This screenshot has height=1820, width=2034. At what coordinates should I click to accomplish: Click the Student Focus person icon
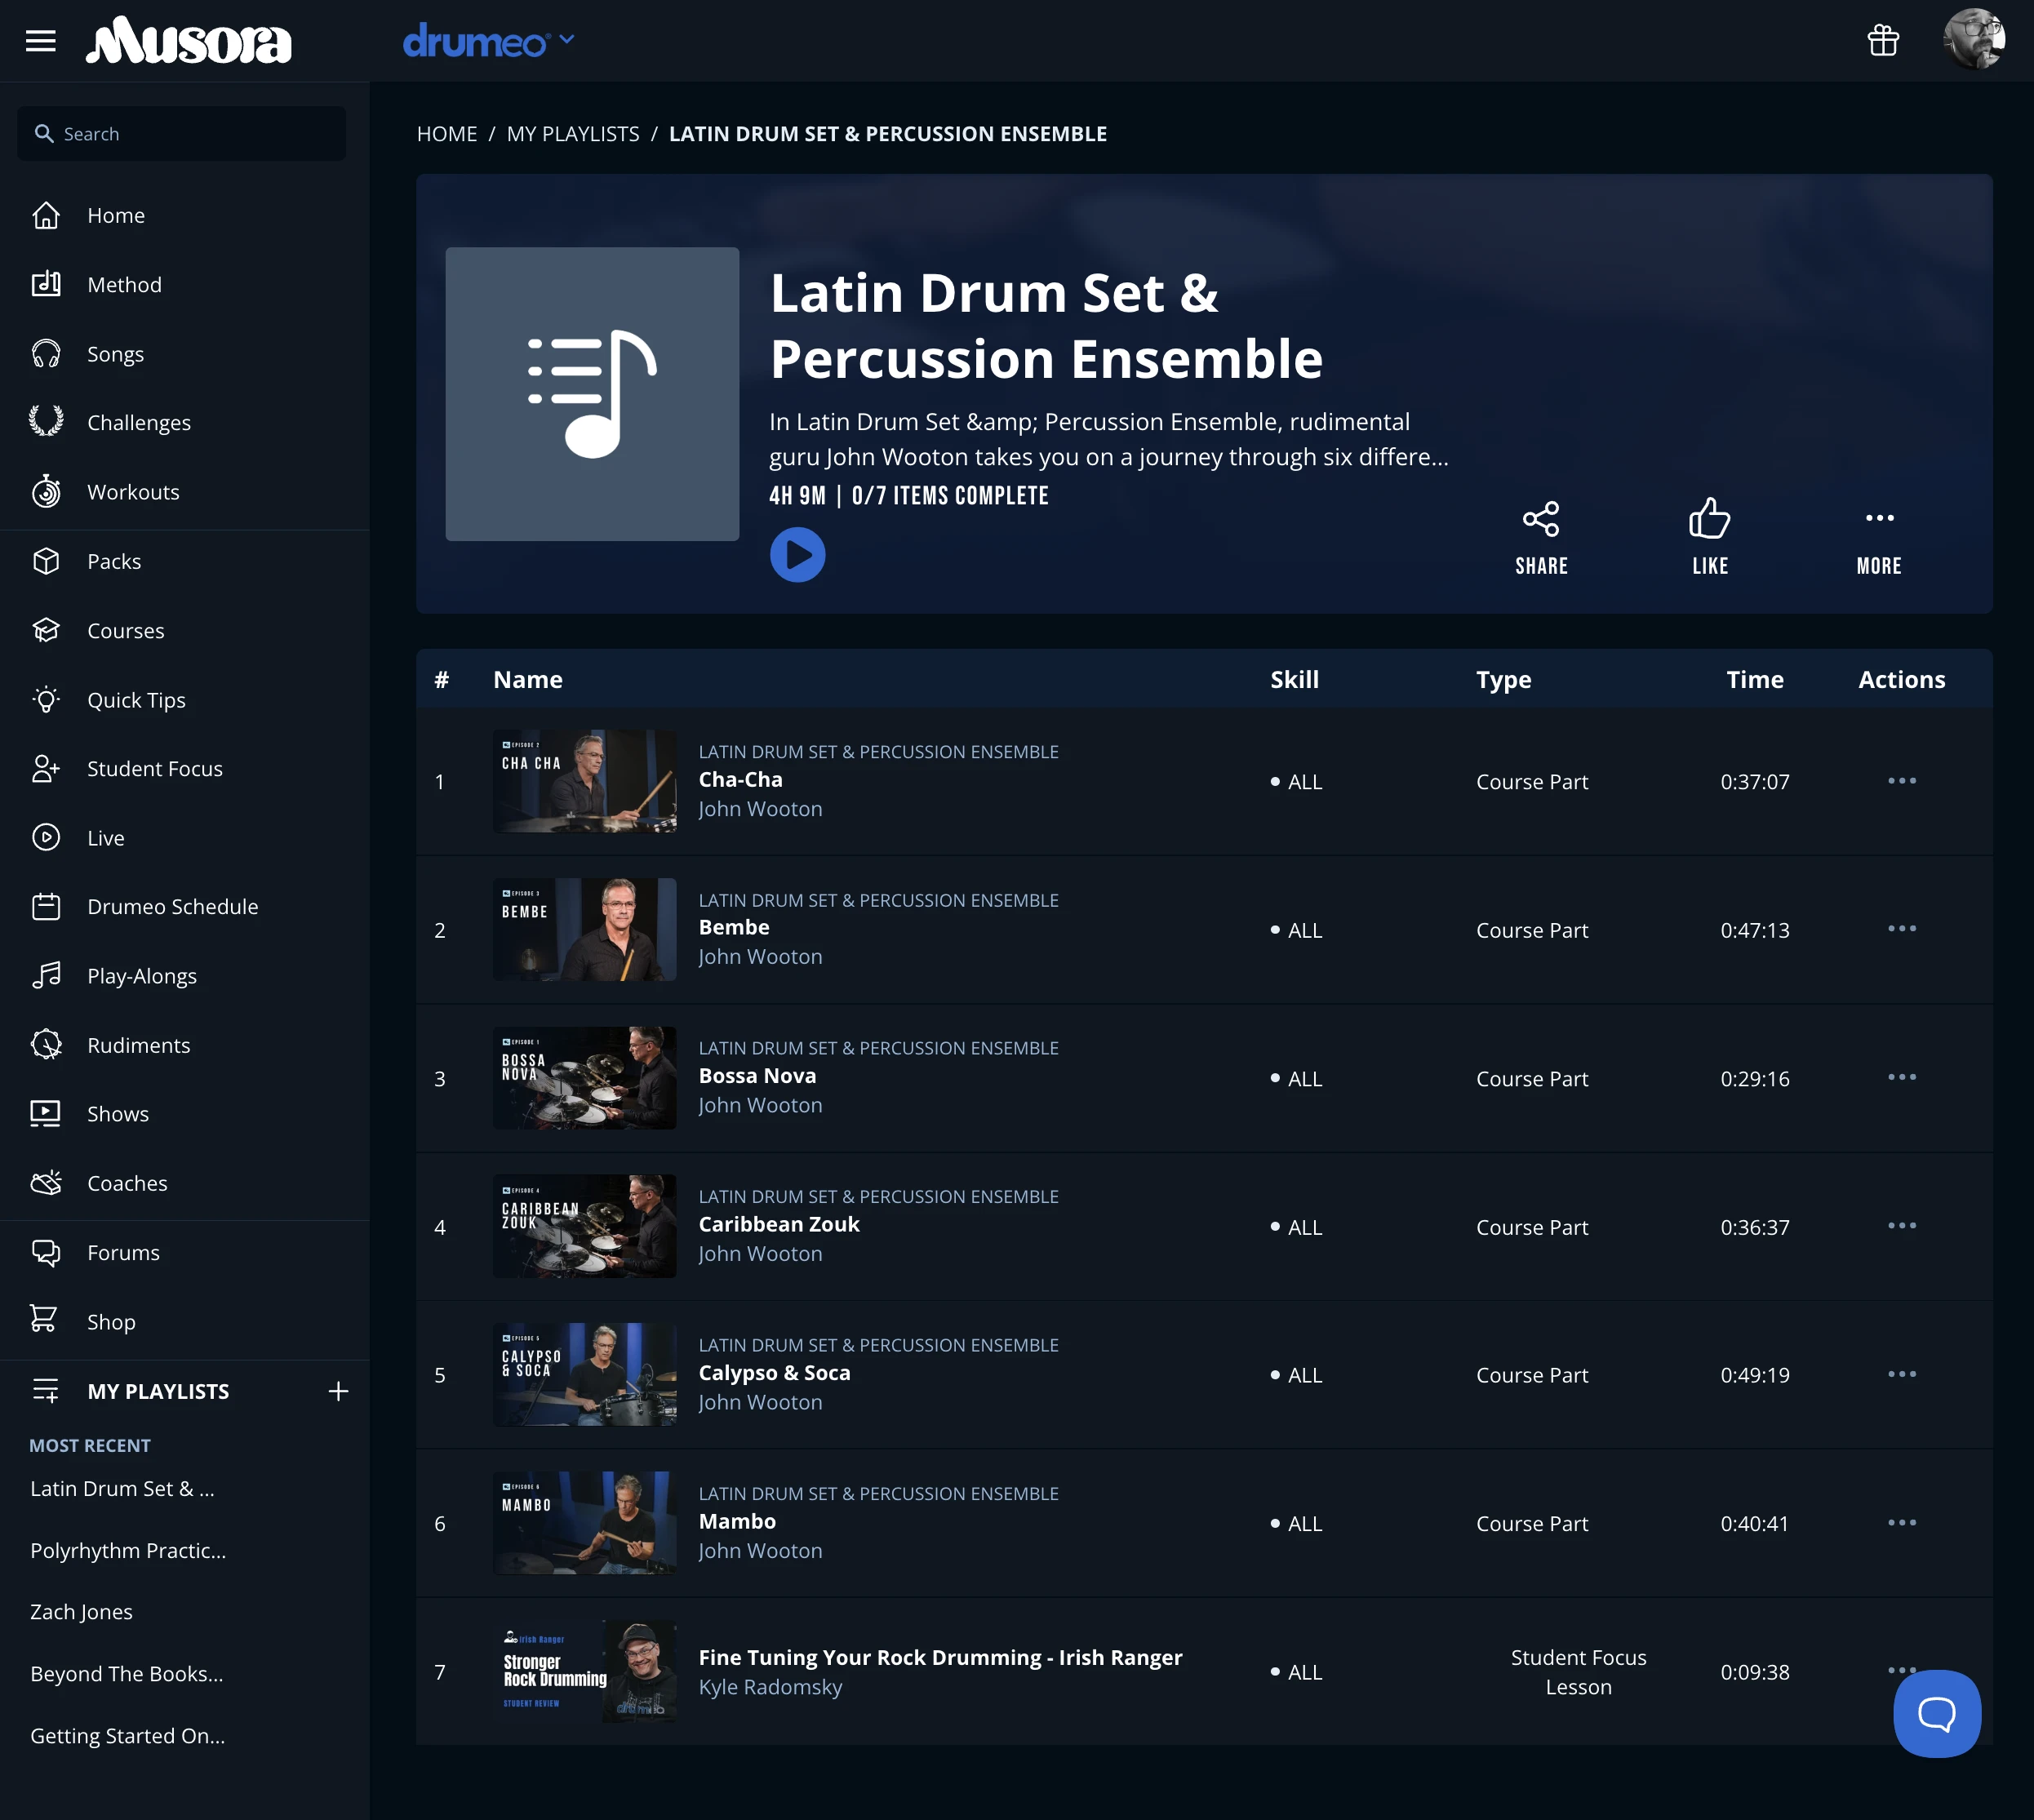point(46,768)
